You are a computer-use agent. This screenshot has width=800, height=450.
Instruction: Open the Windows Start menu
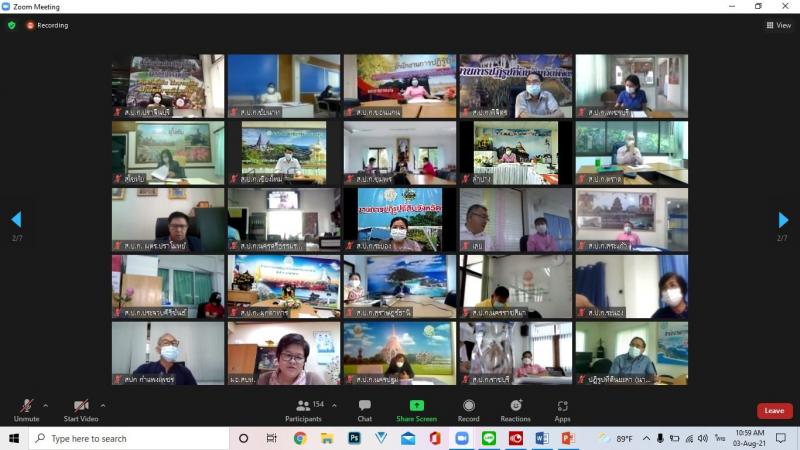click(x=14, y=438)
